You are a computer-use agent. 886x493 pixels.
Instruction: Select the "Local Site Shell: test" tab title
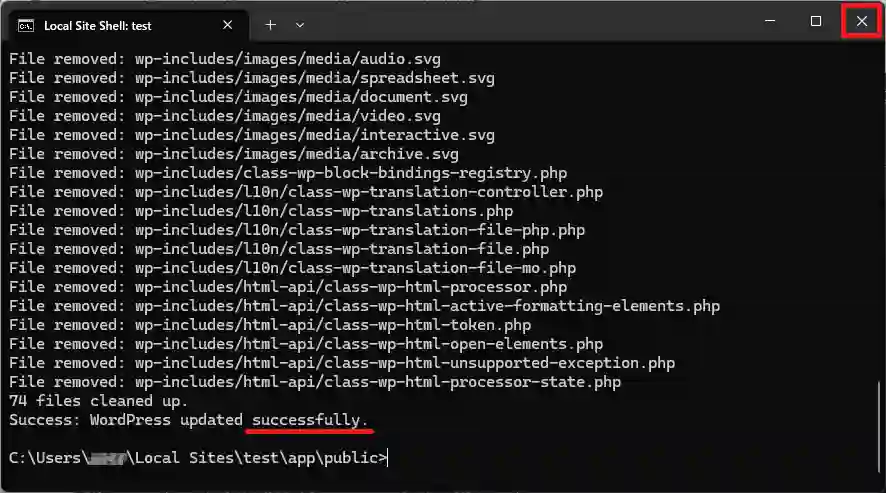tap(98, 25)
